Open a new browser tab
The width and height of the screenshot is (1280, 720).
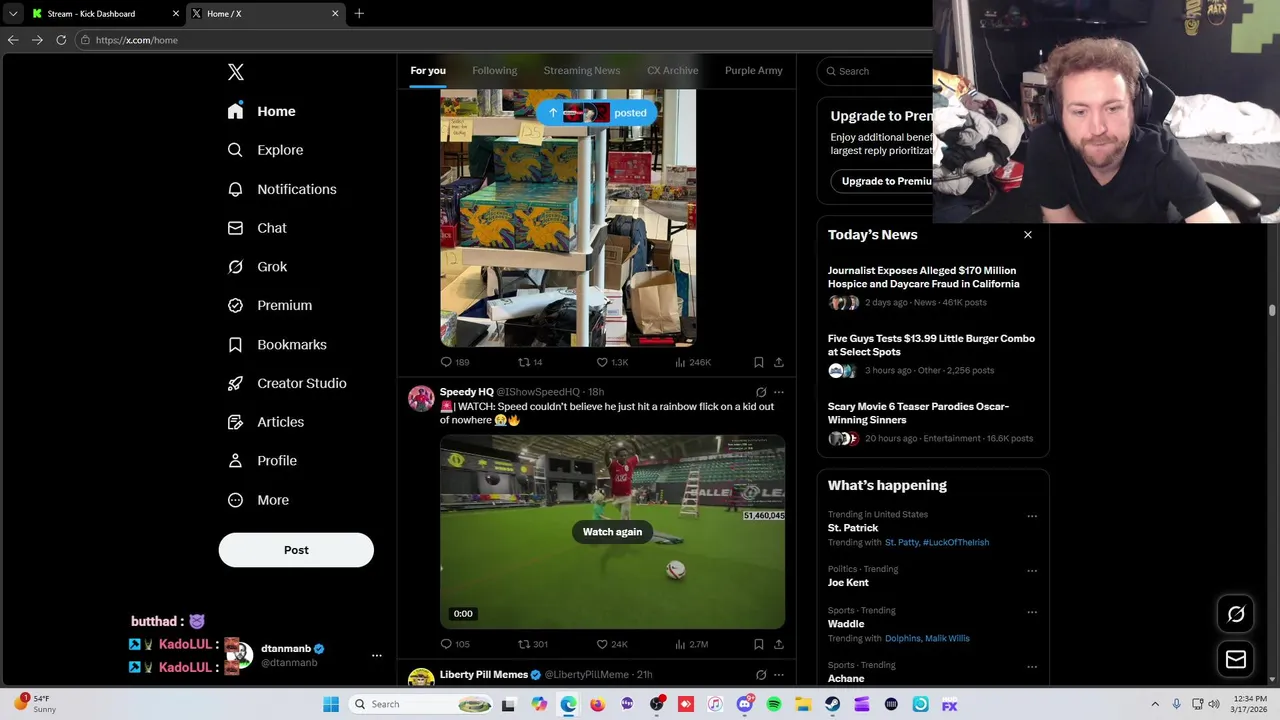359,14
